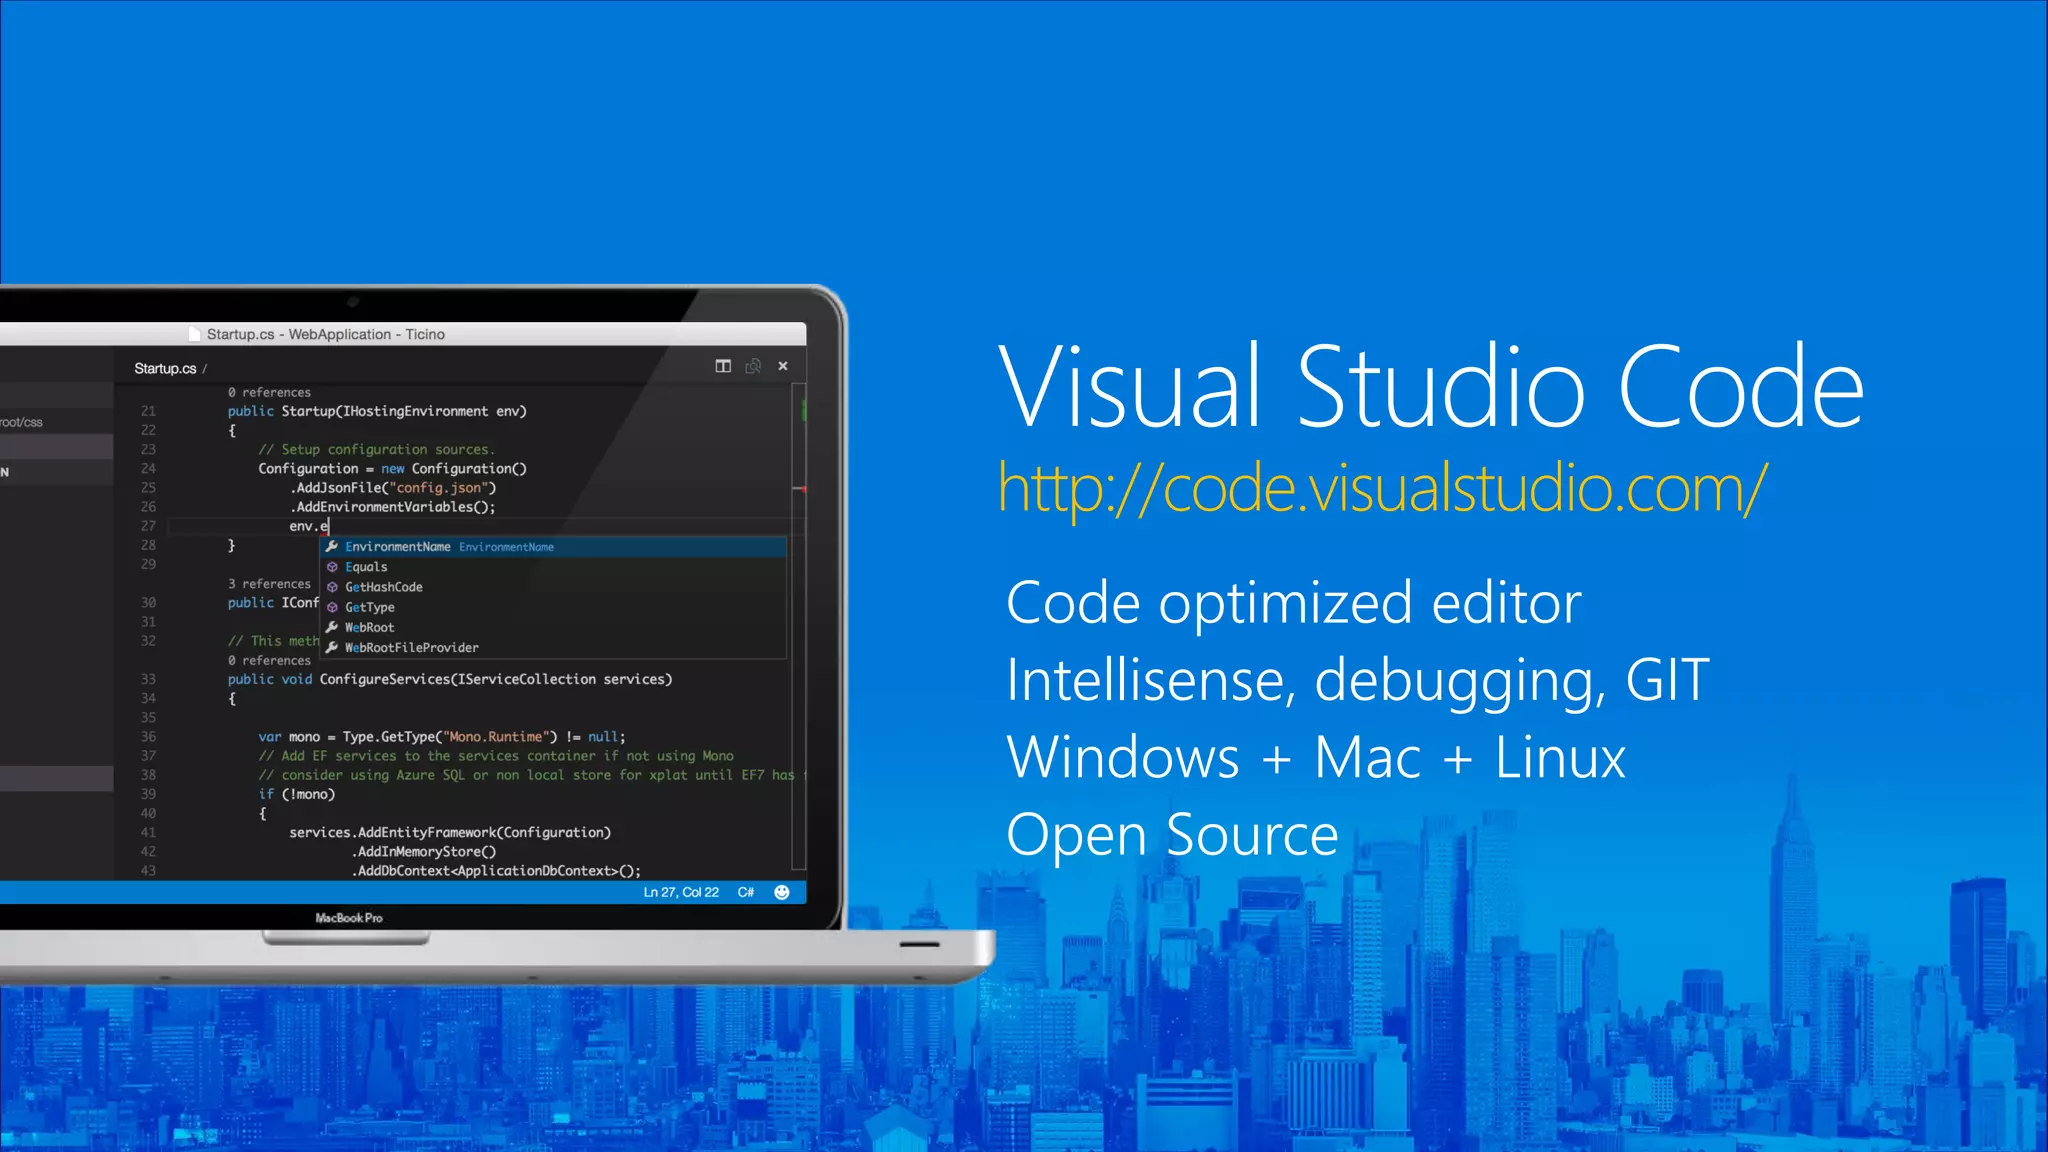Screen dimensions: 2048x1152
Task: Click AddEnvironmentVariables call on line 26
Action: coord(393,507)
